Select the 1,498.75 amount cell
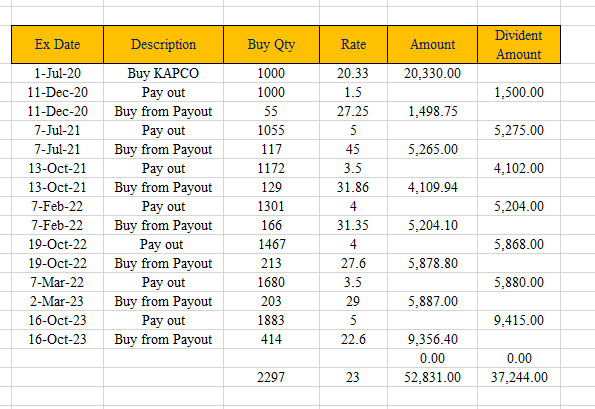Screen dimensions: 595x409 433,111
